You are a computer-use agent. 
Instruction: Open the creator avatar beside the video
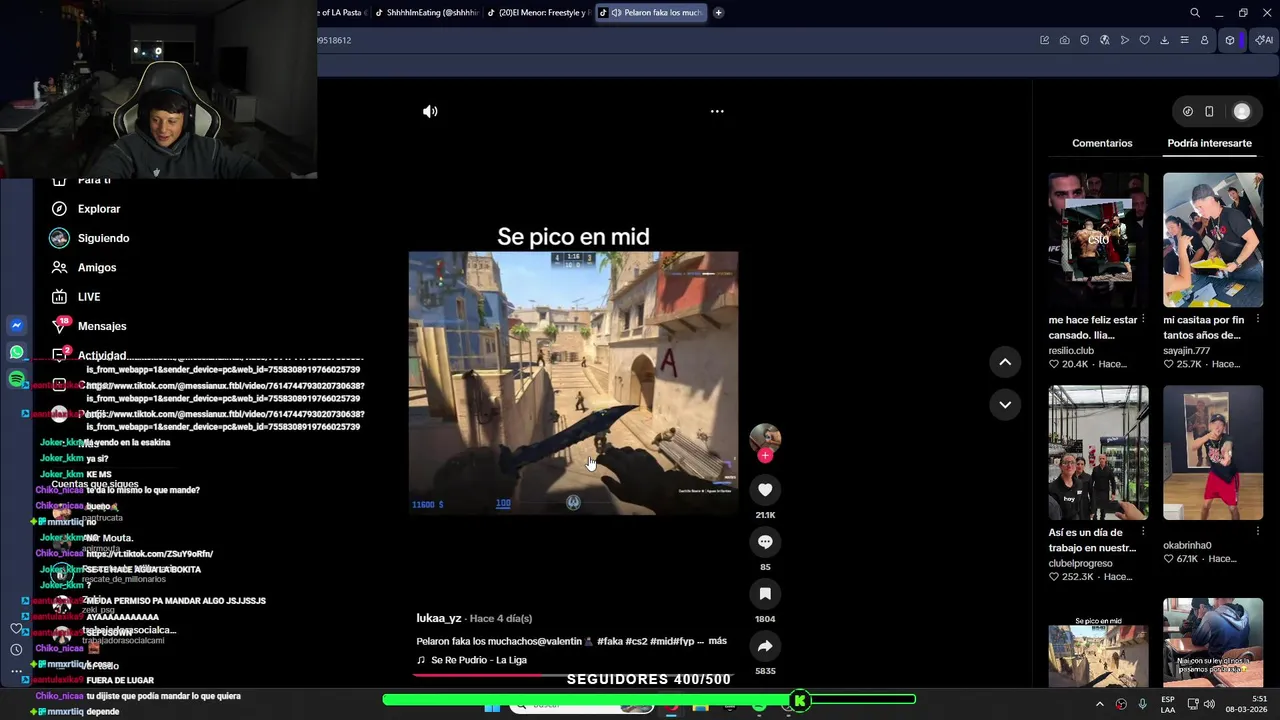point(765,437)
